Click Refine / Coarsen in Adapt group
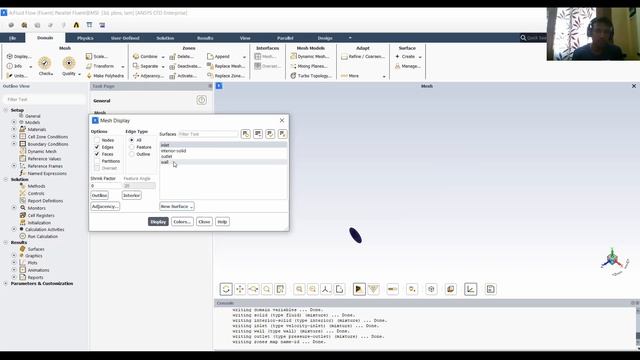 [363, 56]
